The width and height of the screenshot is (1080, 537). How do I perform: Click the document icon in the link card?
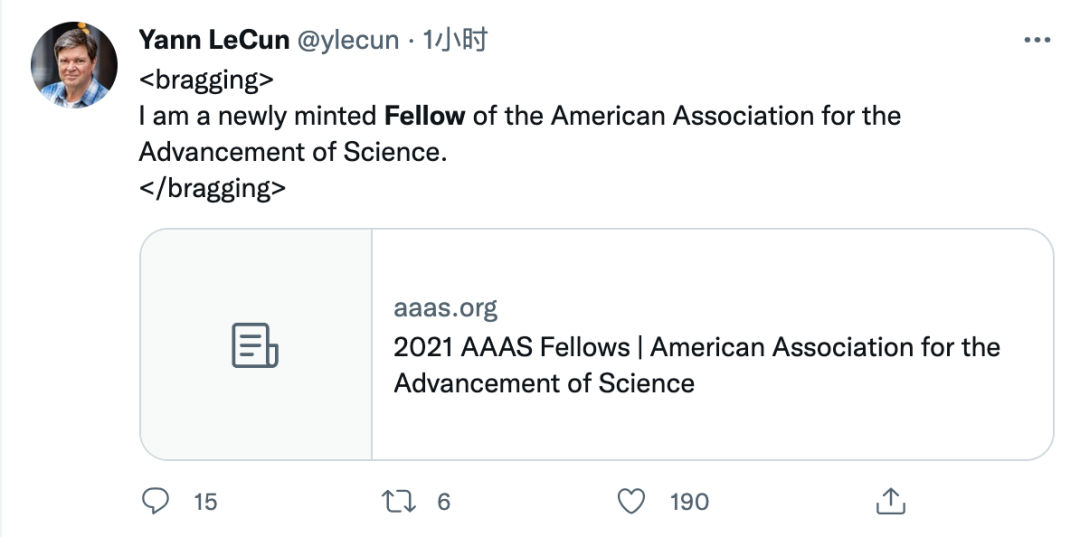pos(255,345)
